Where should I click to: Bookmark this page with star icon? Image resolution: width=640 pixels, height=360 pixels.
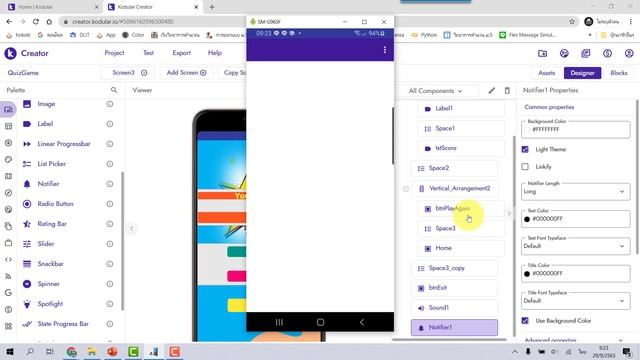coord(572,22)
